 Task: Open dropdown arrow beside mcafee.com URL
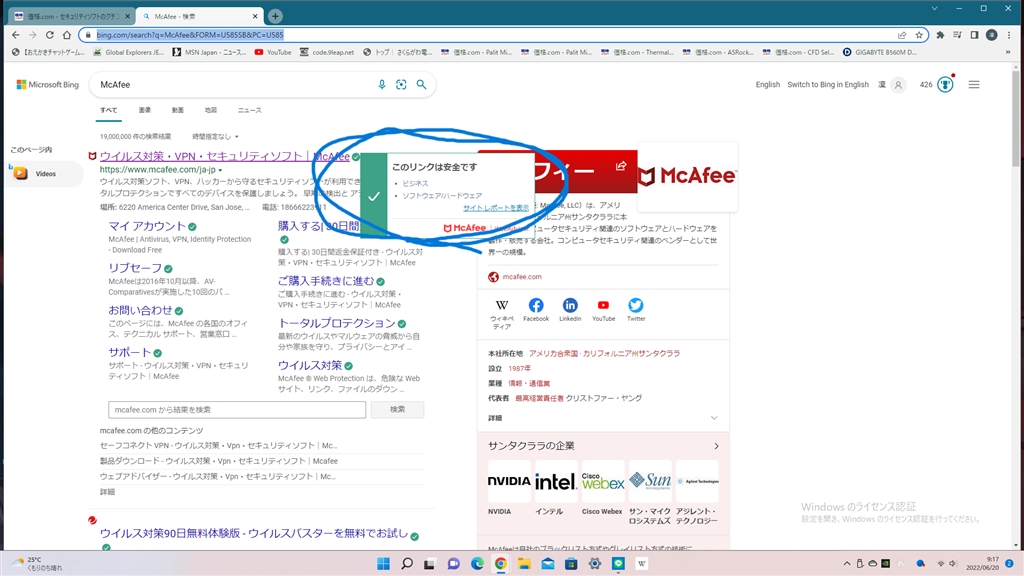pyautogui.click(x=220, y=170)
